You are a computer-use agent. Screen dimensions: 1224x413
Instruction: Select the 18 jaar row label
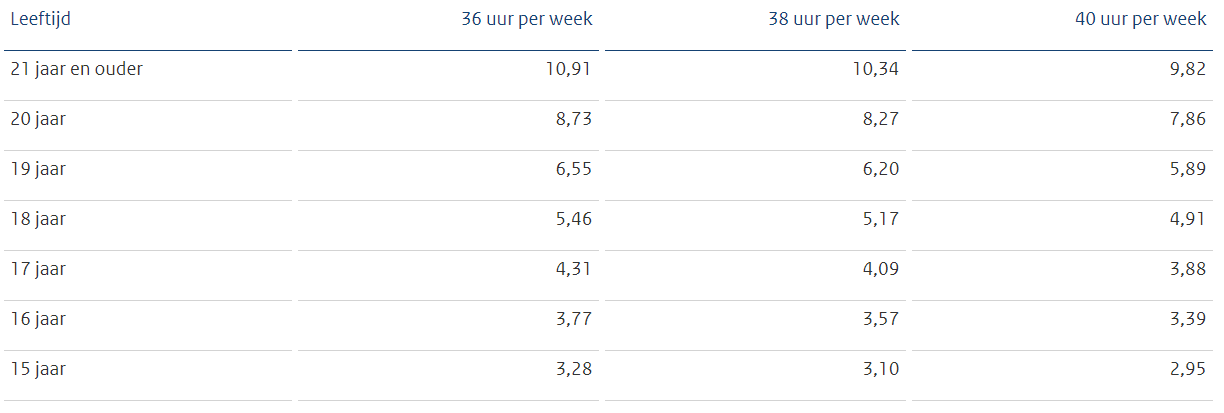(38, 219)
